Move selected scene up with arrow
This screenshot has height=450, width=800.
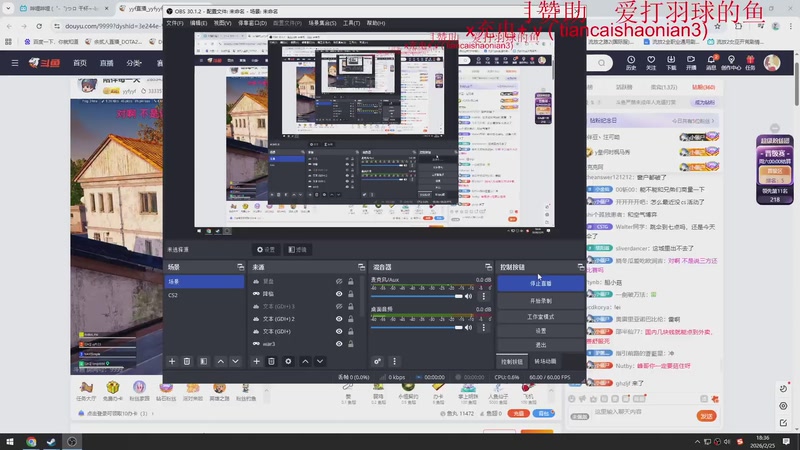tap(220, 361)
